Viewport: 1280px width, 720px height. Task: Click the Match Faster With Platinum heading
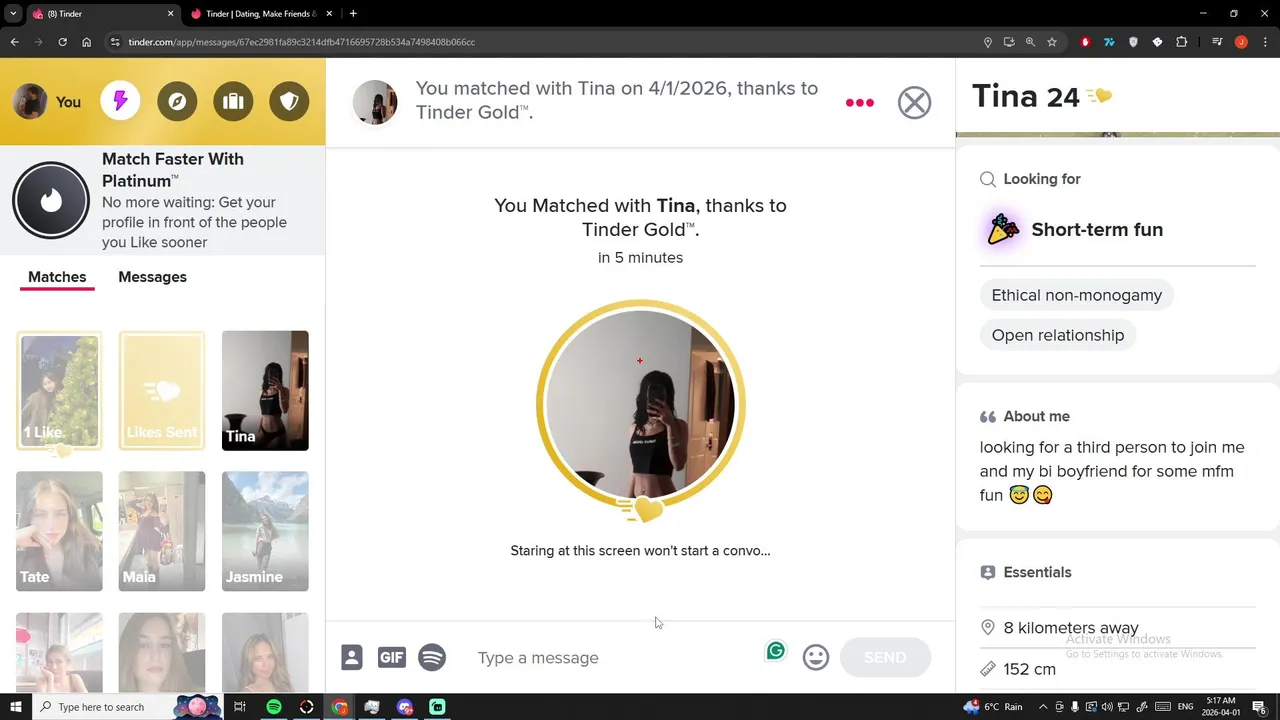tap(173, 170)
